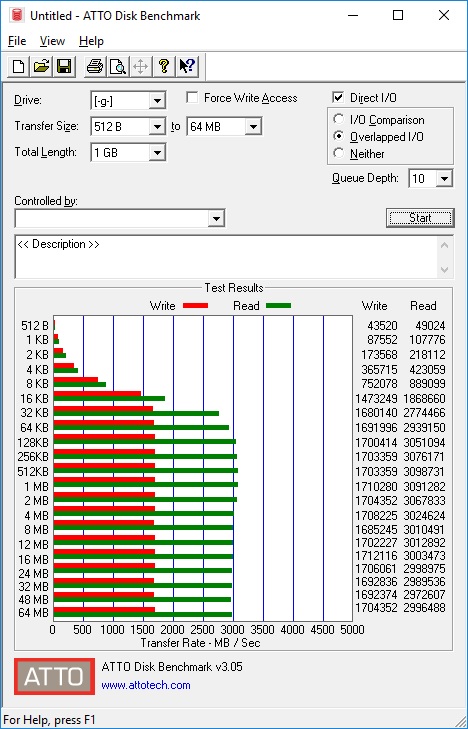Enable the Force Write Access checkbox
Image resolution: width=468 pixels, height=729 pixels.
[192, 98]
